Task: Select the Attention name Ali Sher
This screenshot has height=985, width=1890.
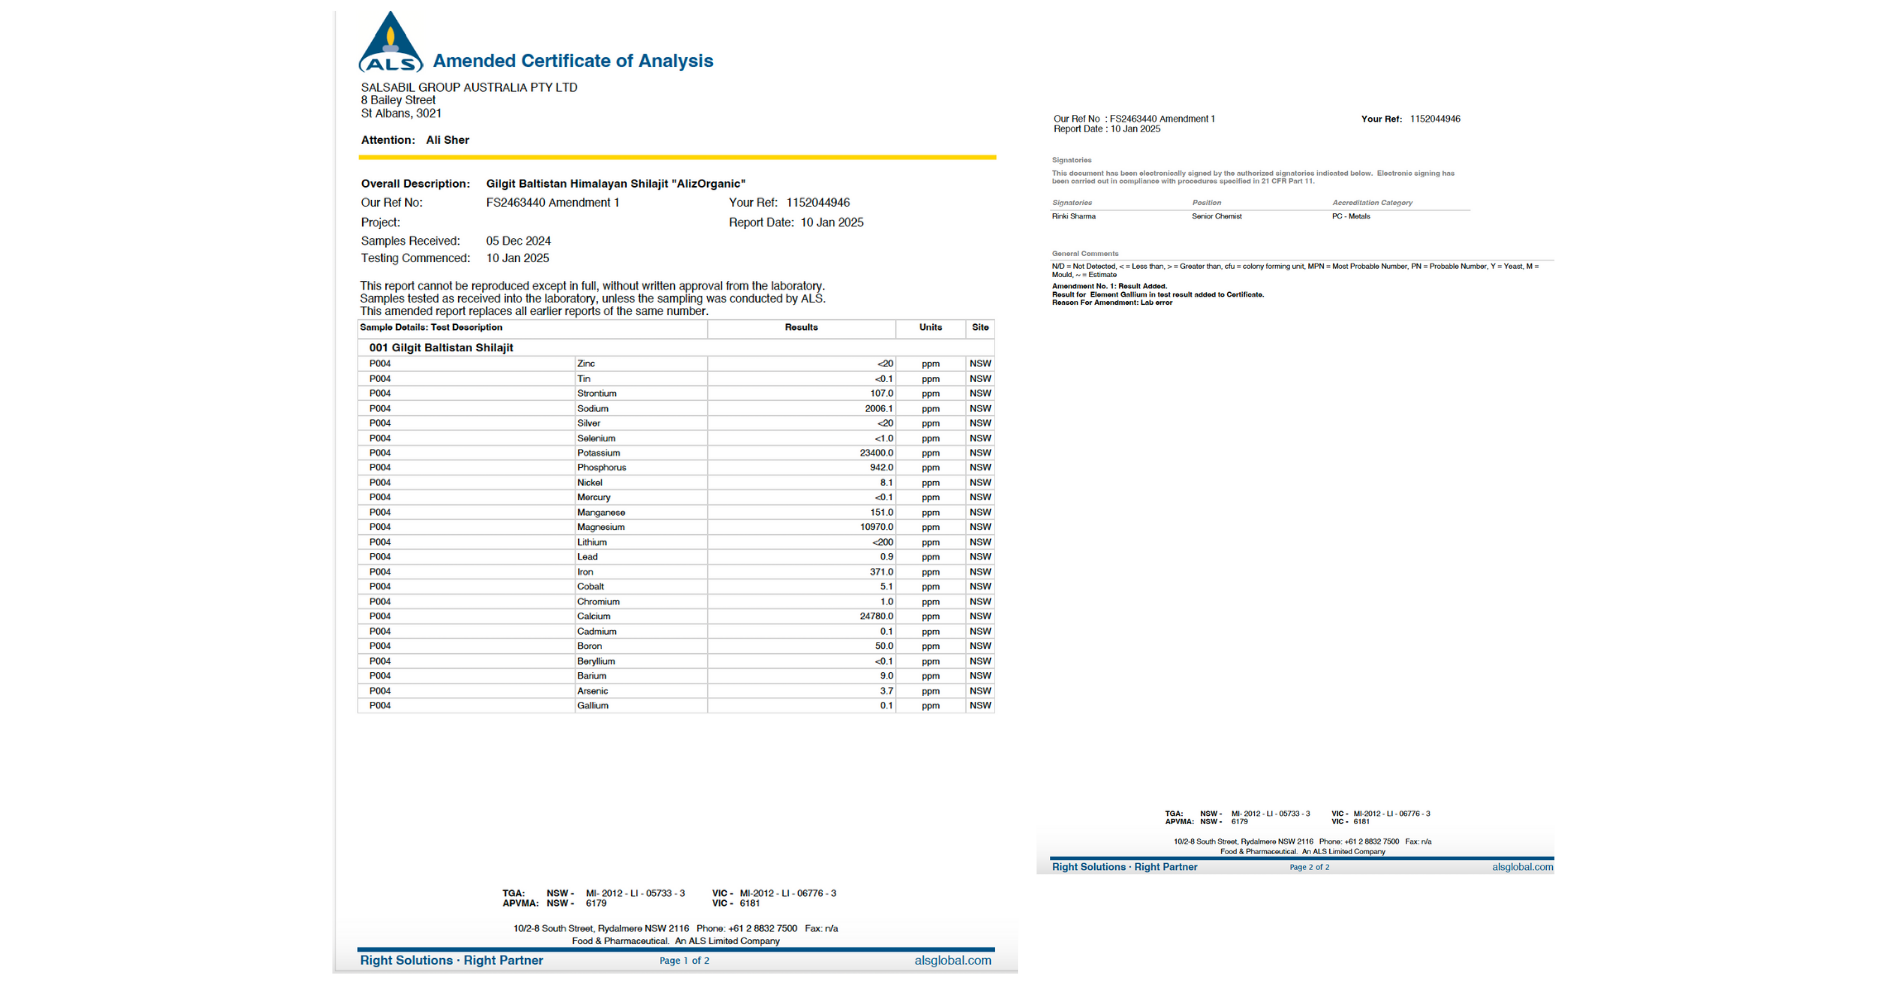Action: coord(447,141)
